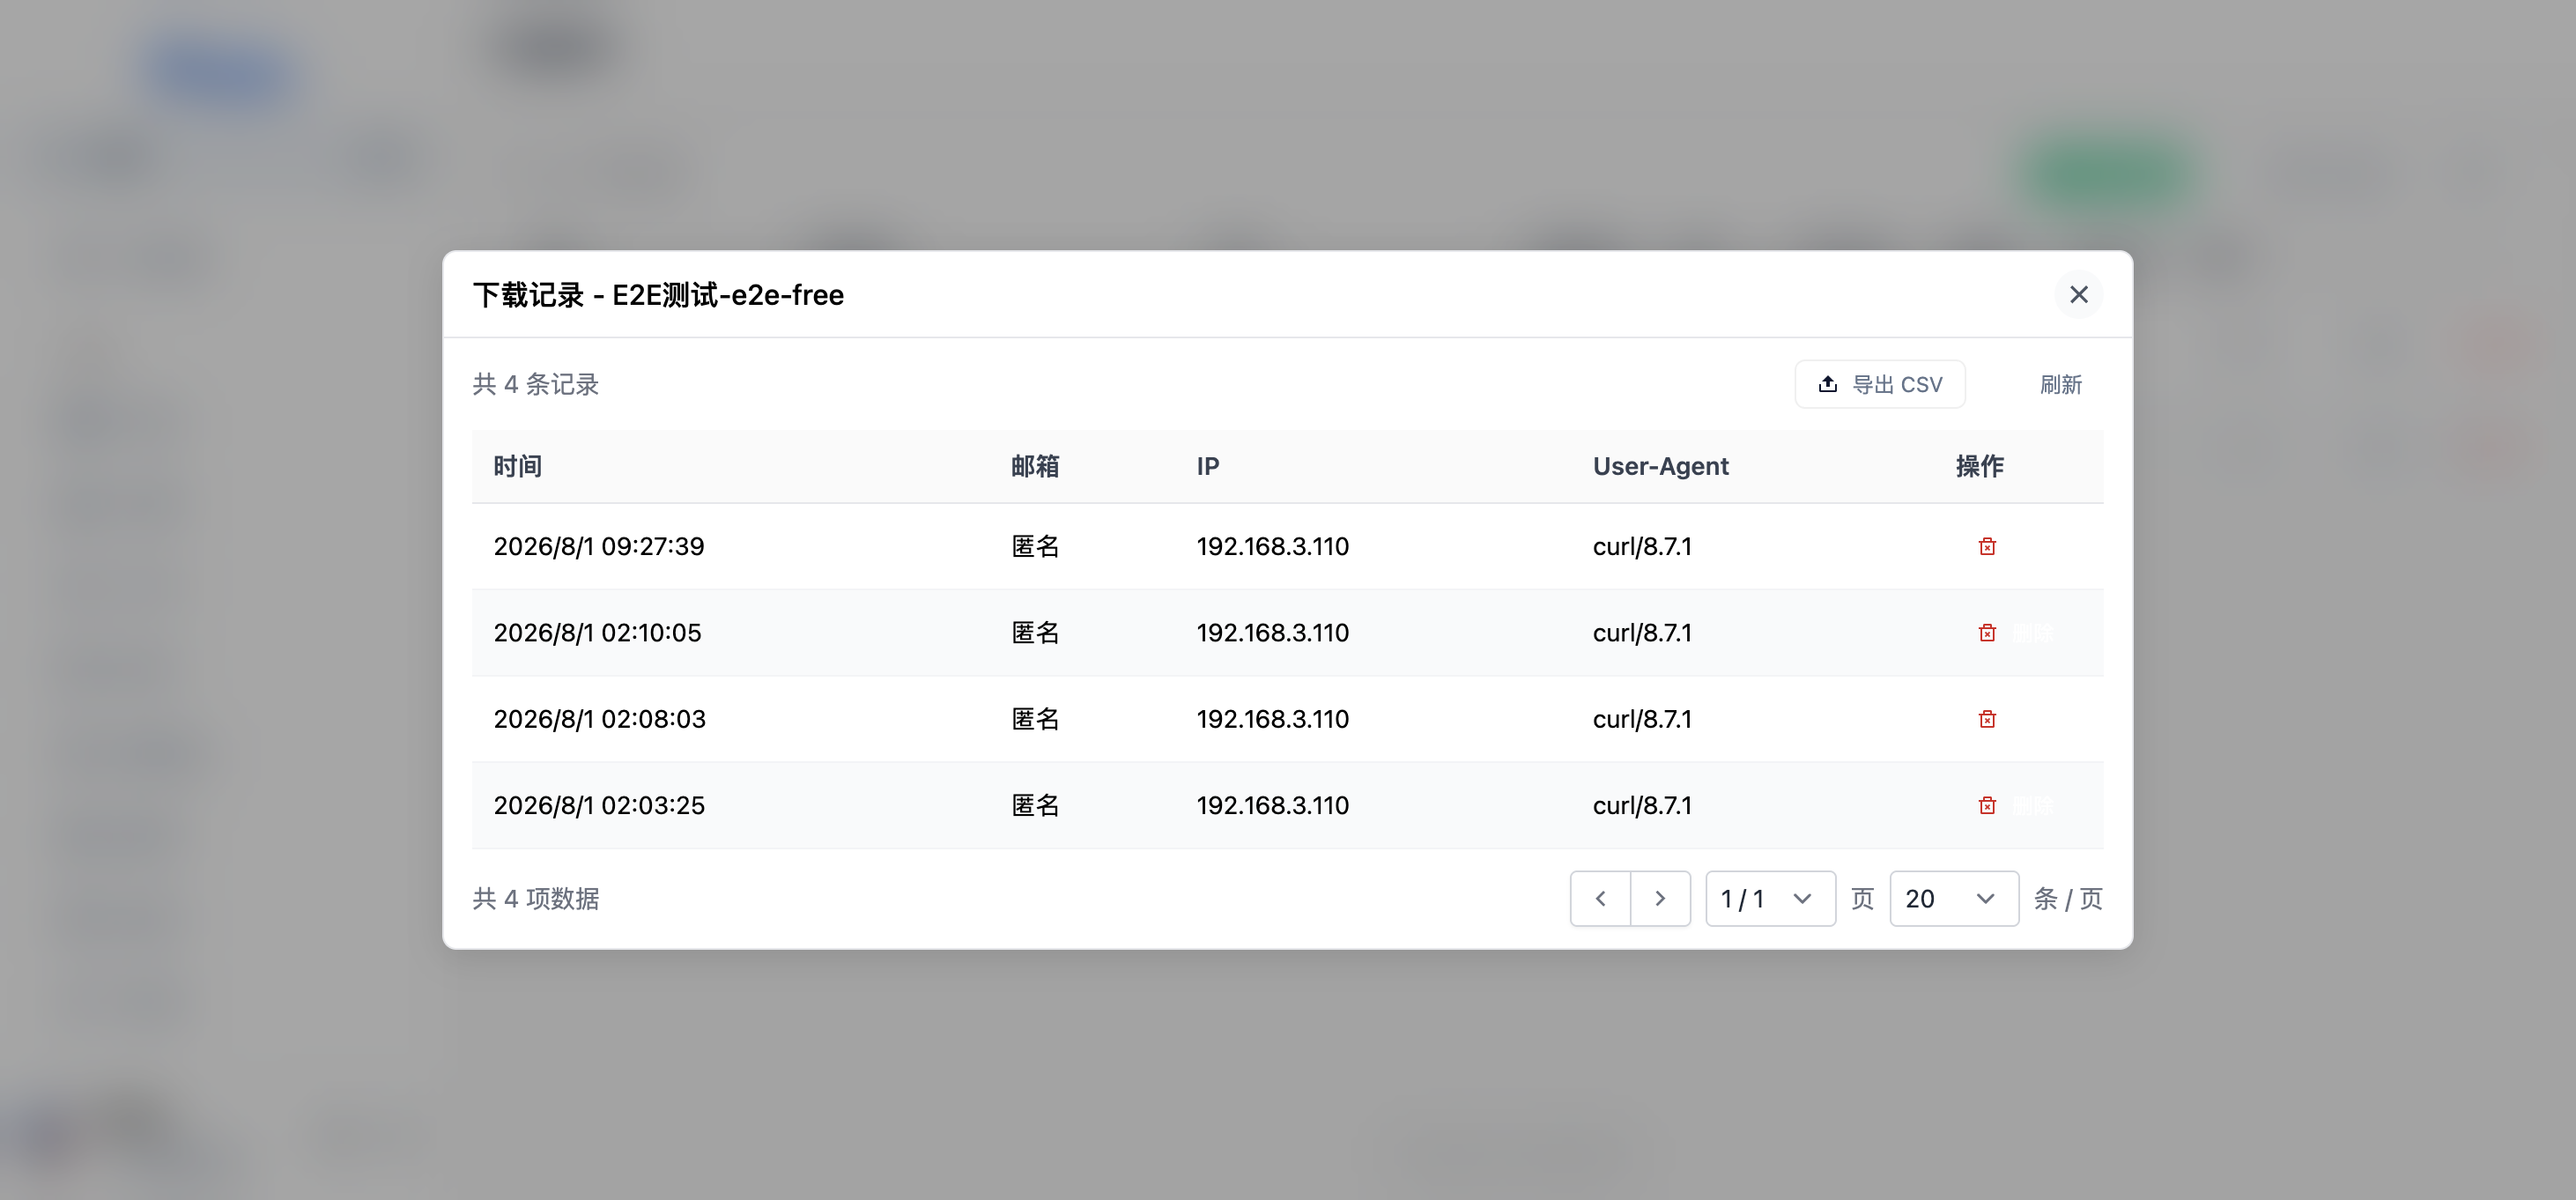The image size is (2576, 1200).
Task: Click the export upload icon
Action: click(x=1827, y=384)
